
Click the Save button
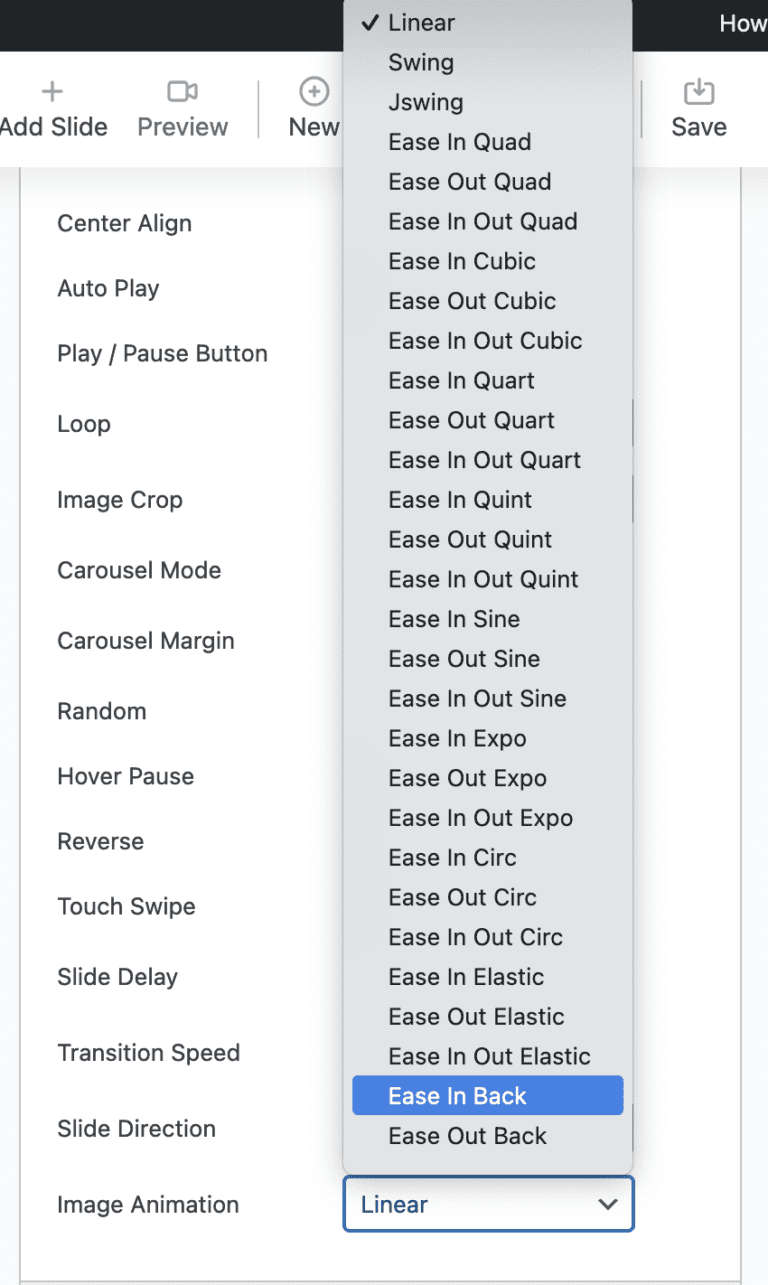click(698, 127)
